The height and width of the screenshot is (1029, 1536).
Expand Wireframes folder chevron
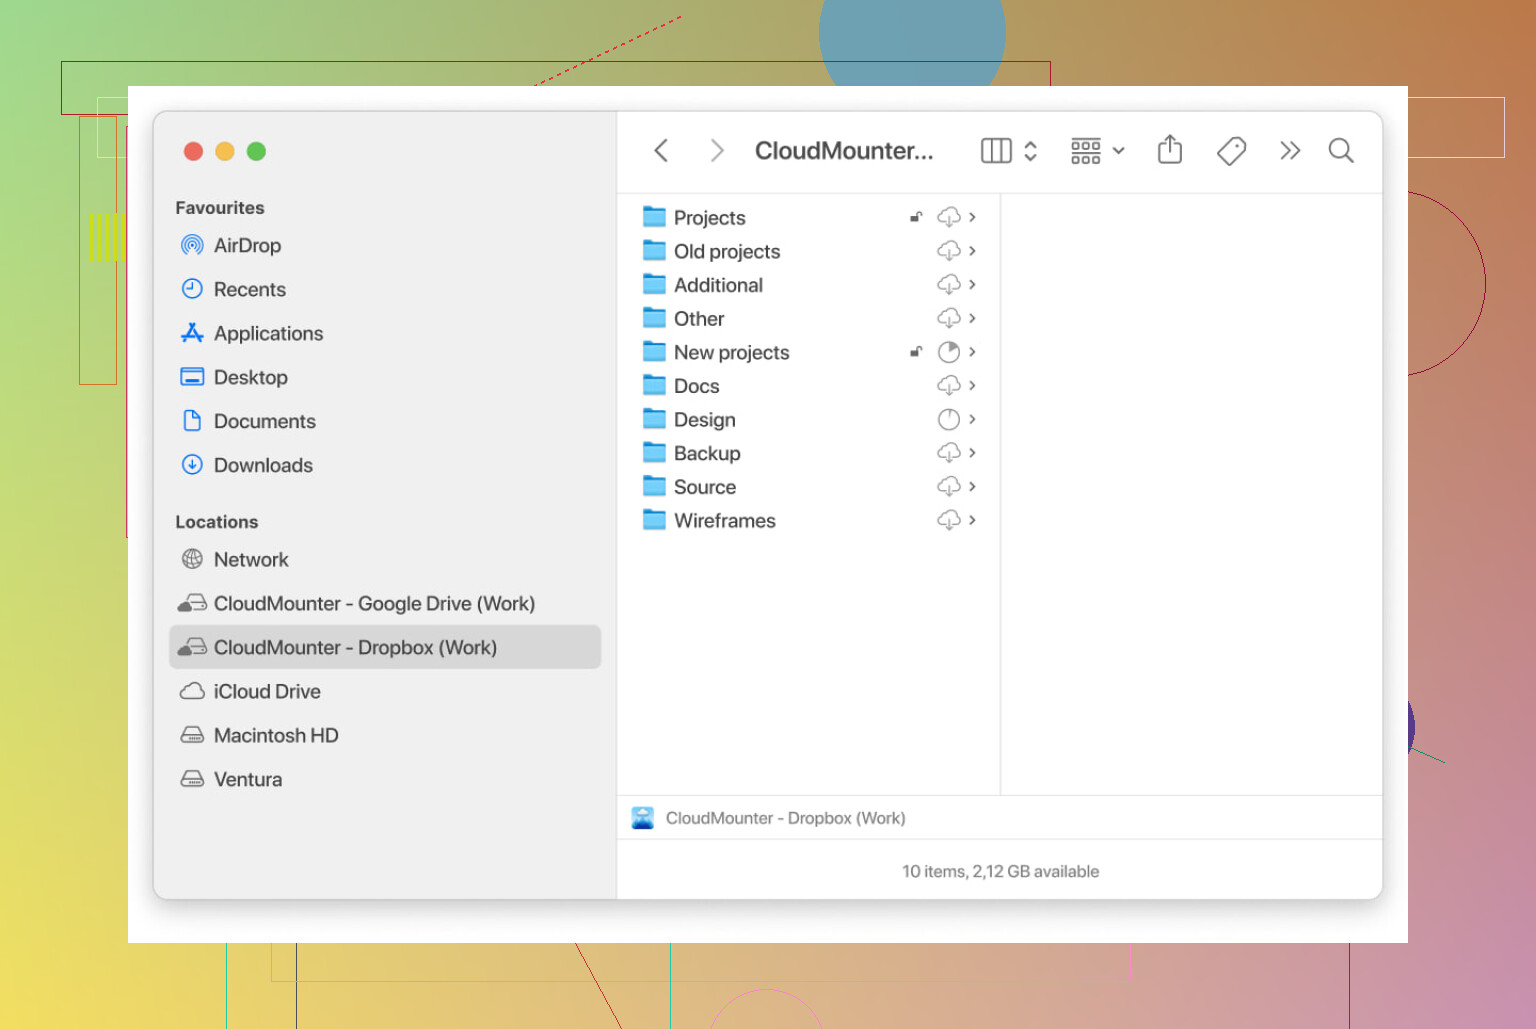pyautogui.click(x=972, y=520)
